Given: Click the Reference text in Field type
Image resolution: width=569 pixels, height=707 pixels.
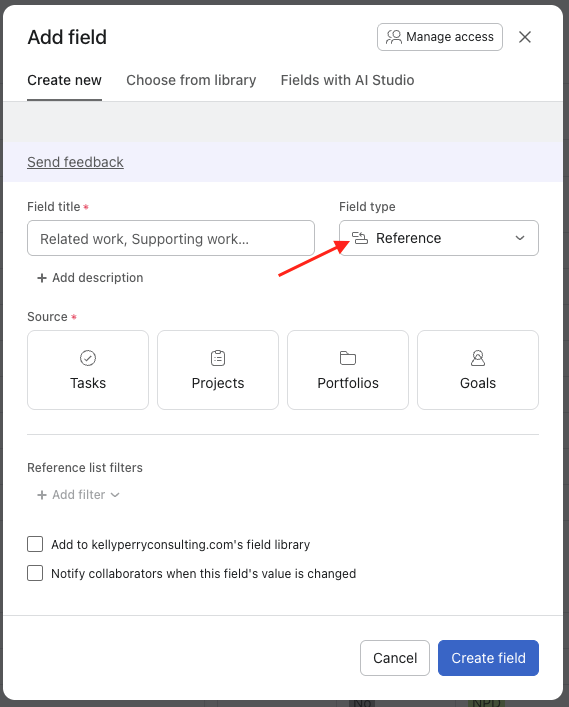Looking at the screenshot, I should [x=408, y=238].
